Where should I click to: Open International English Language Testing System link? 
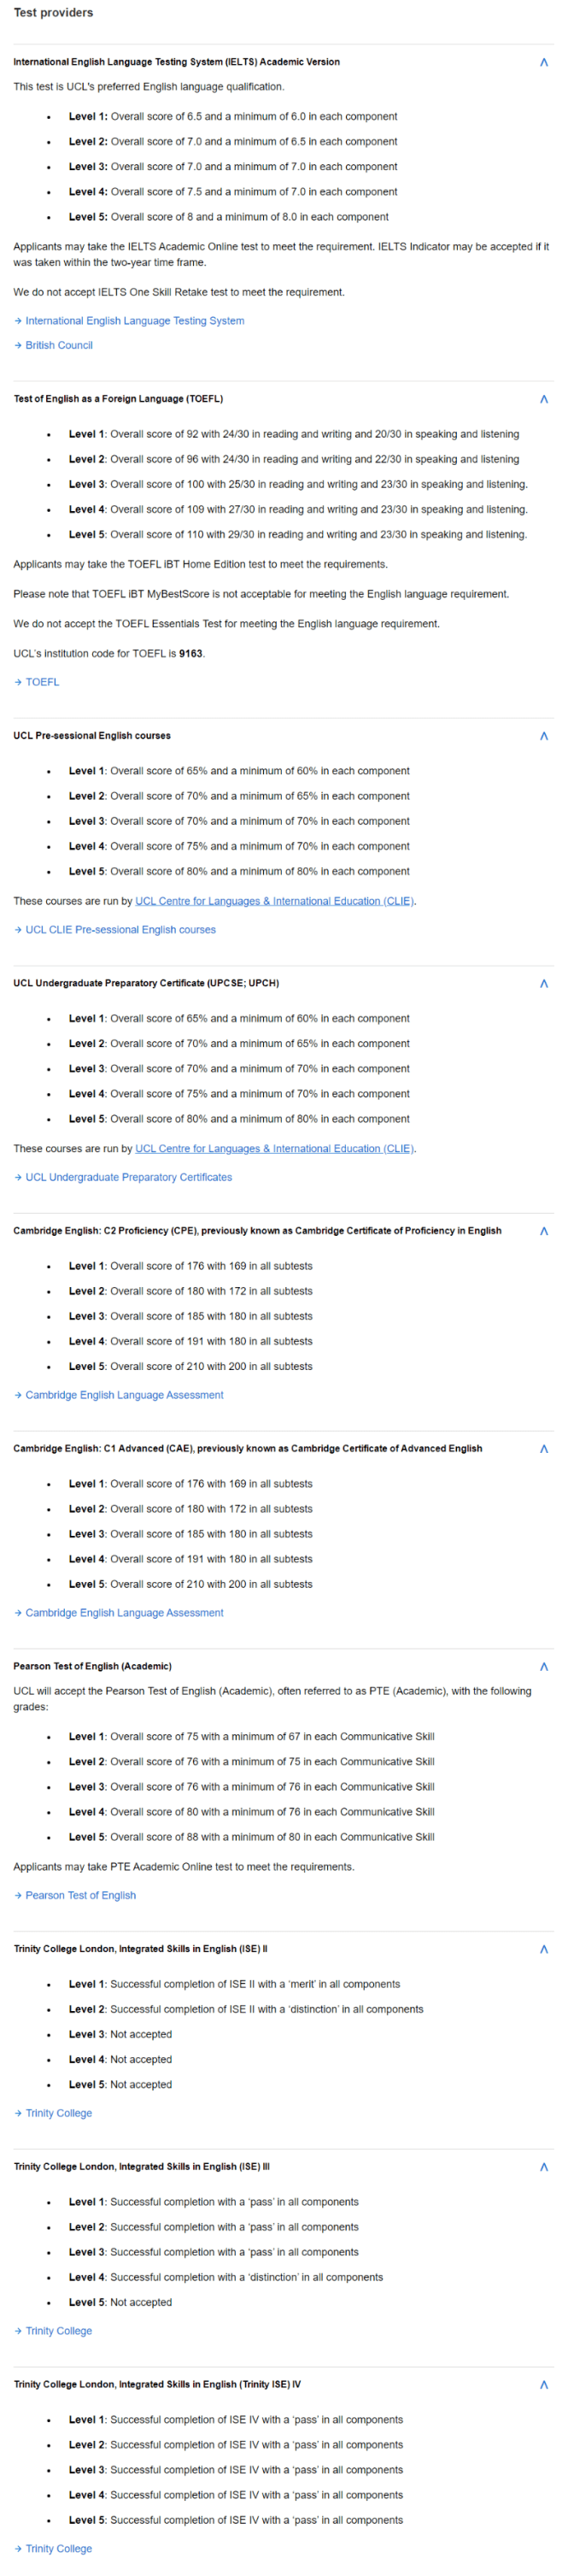[x=129, y=321]
